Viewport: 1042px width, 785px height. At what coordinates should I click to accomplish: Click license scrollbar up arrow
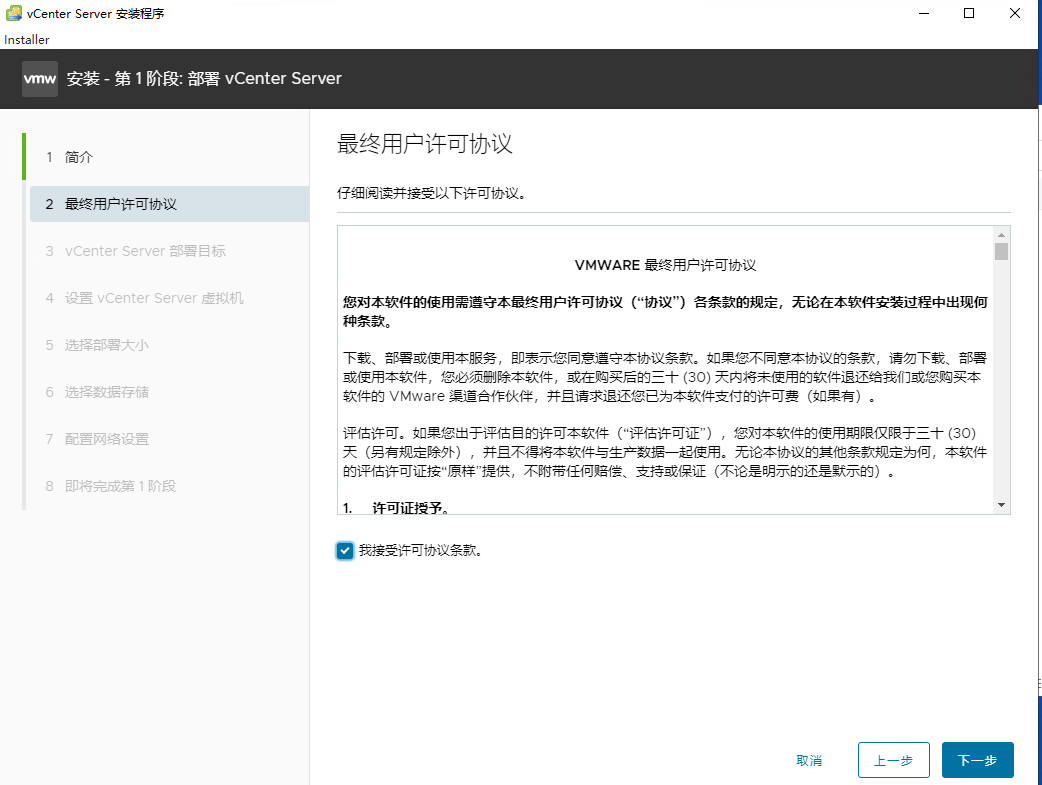[x=1001, y=235]
